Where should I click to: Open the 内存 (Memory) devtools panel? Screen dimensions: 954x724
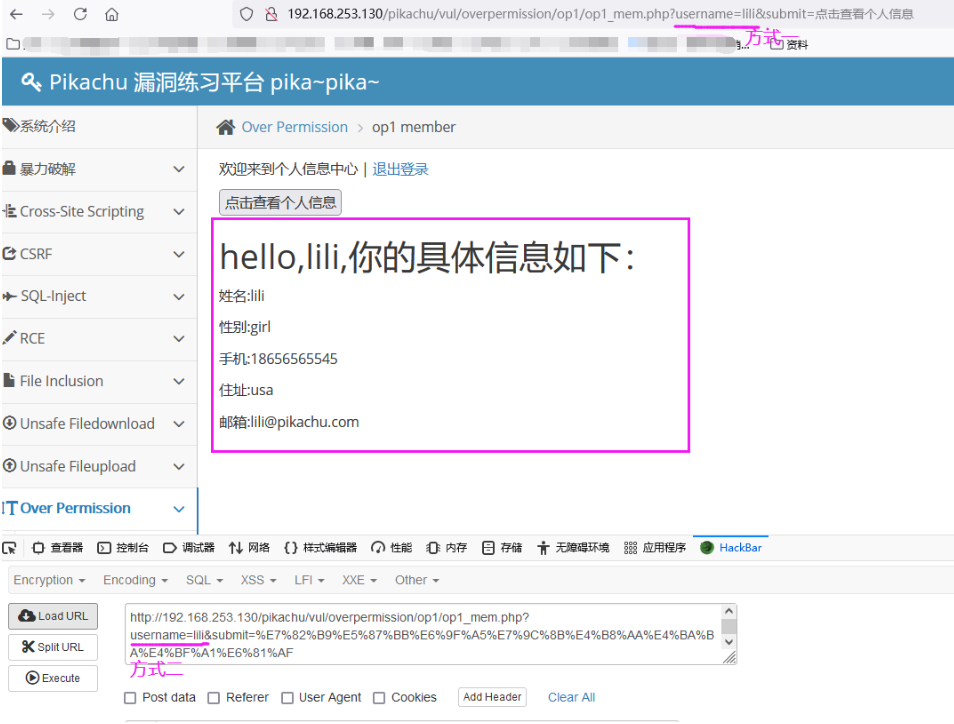(x=447, y=547)
